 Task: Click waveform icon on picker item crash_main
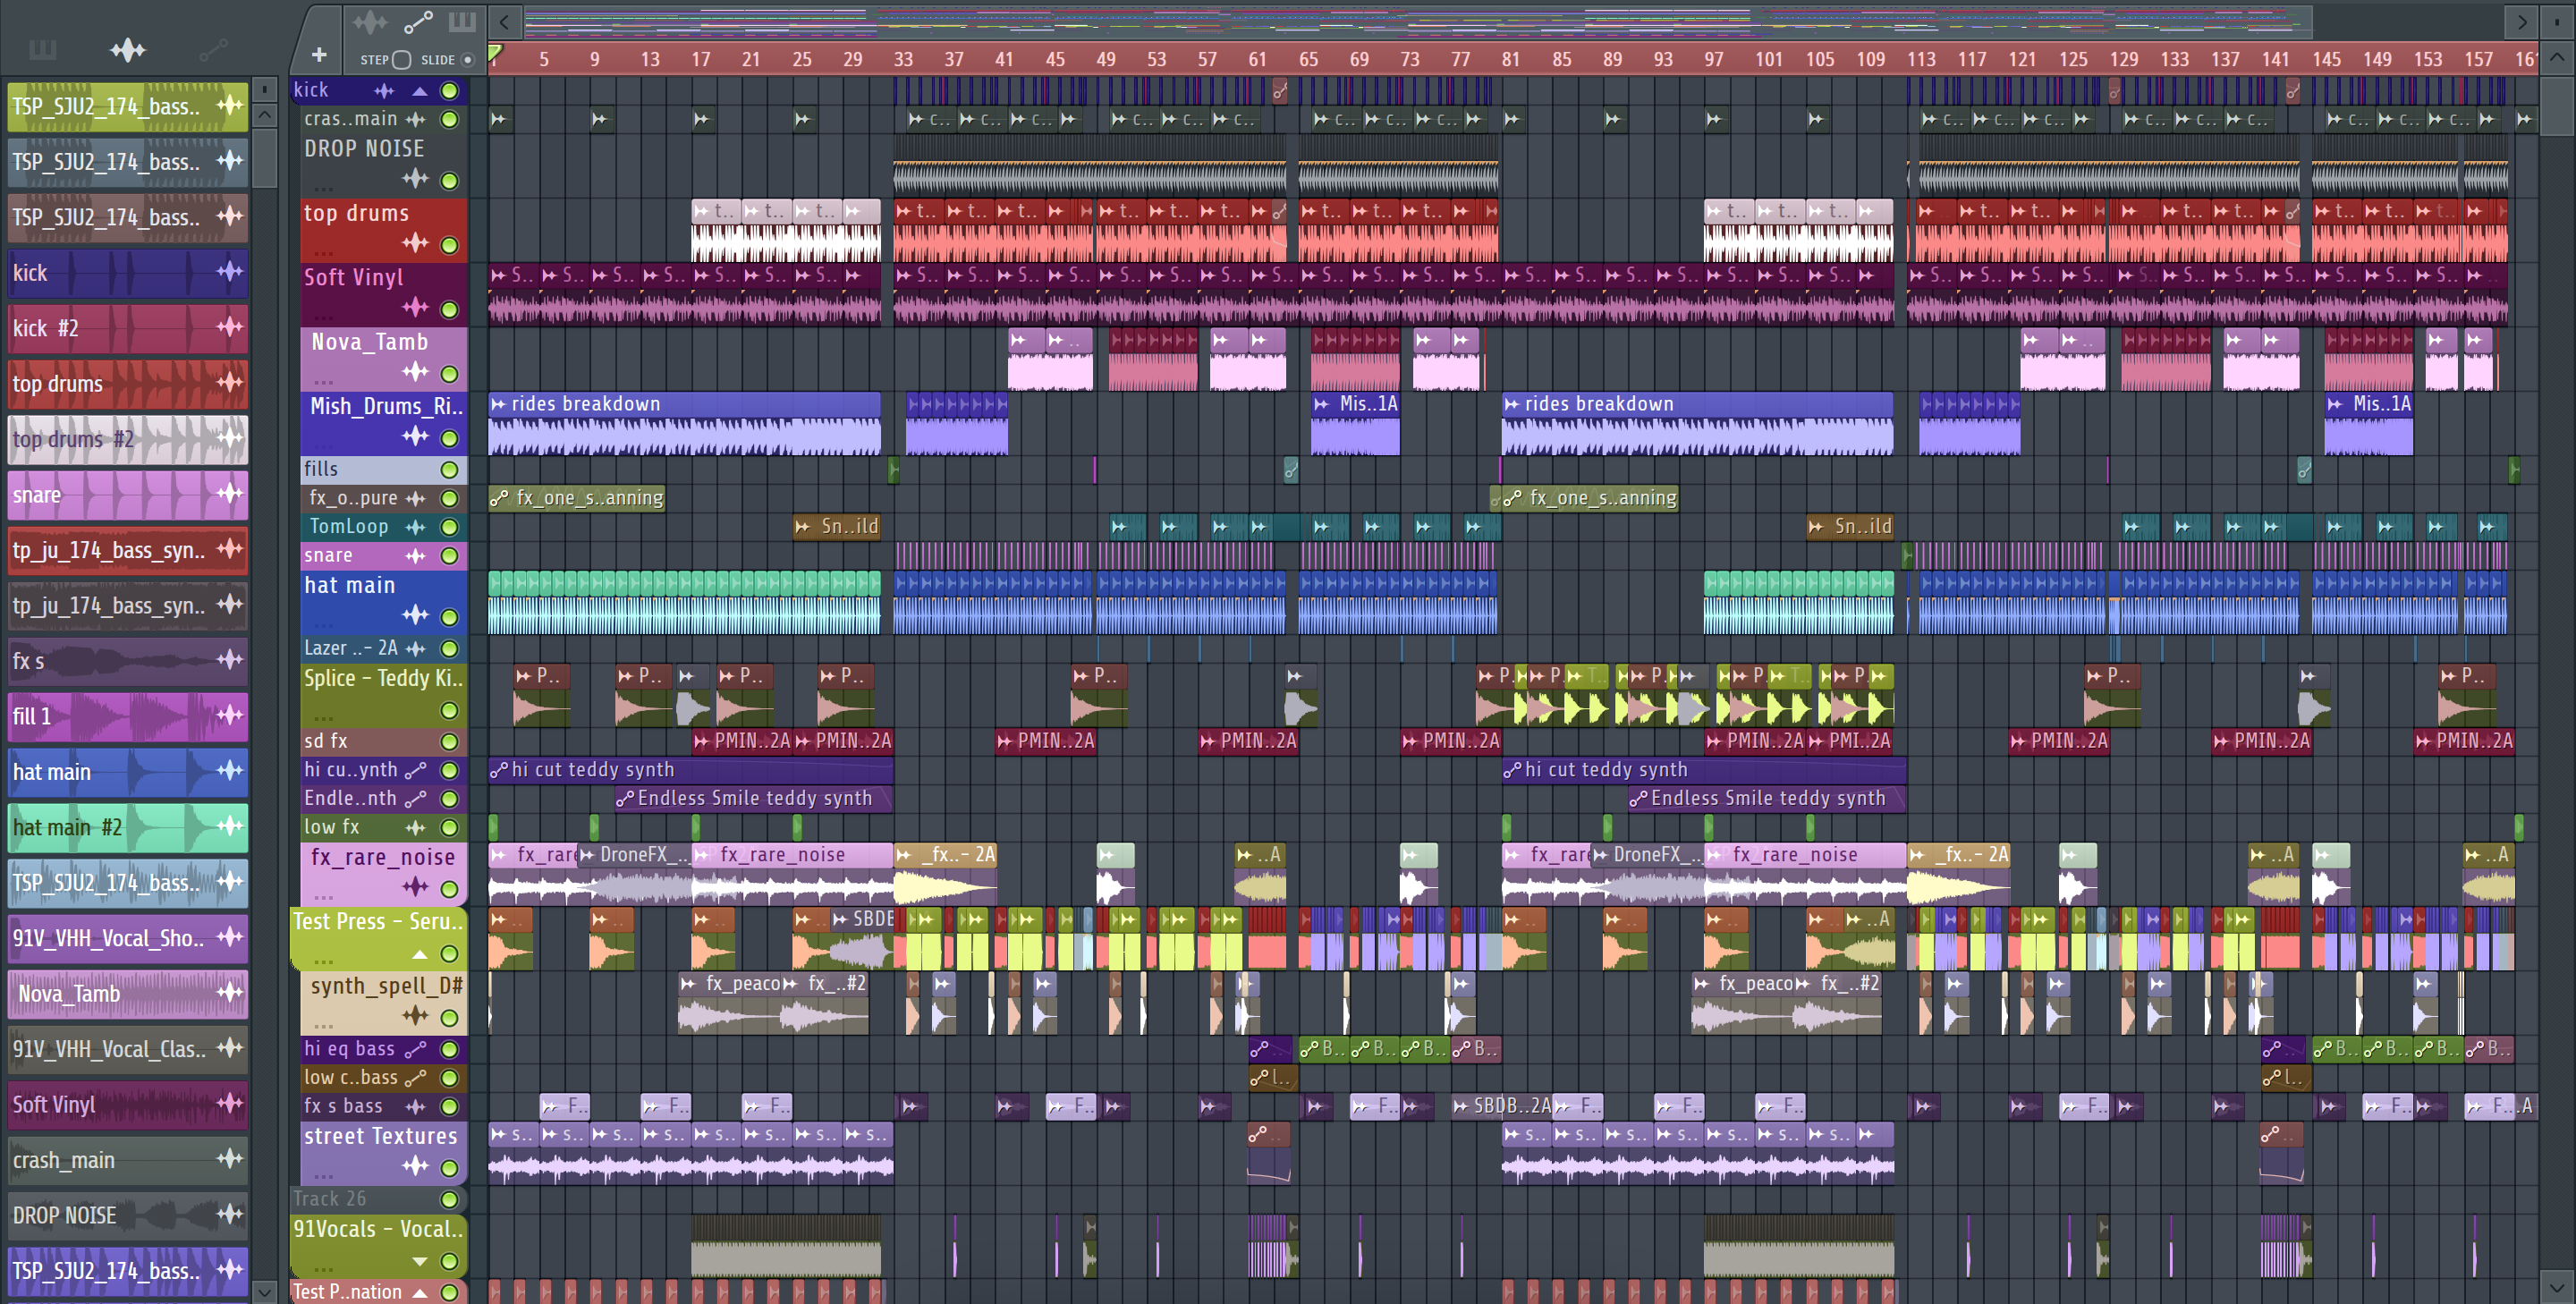tap(230, 1158)
